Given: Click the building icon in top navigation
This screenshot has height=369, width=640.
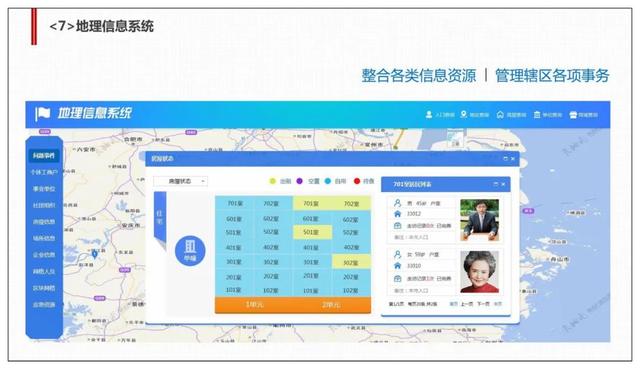Looking at the screenshot, I should point(537,115).
